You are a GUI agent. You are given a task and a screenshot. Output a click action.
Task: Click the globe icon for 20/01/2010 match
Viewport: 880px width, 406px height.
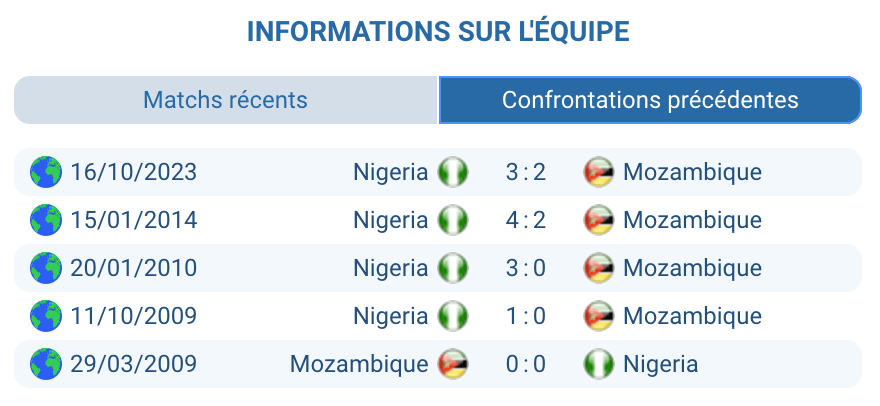point(46,268)
